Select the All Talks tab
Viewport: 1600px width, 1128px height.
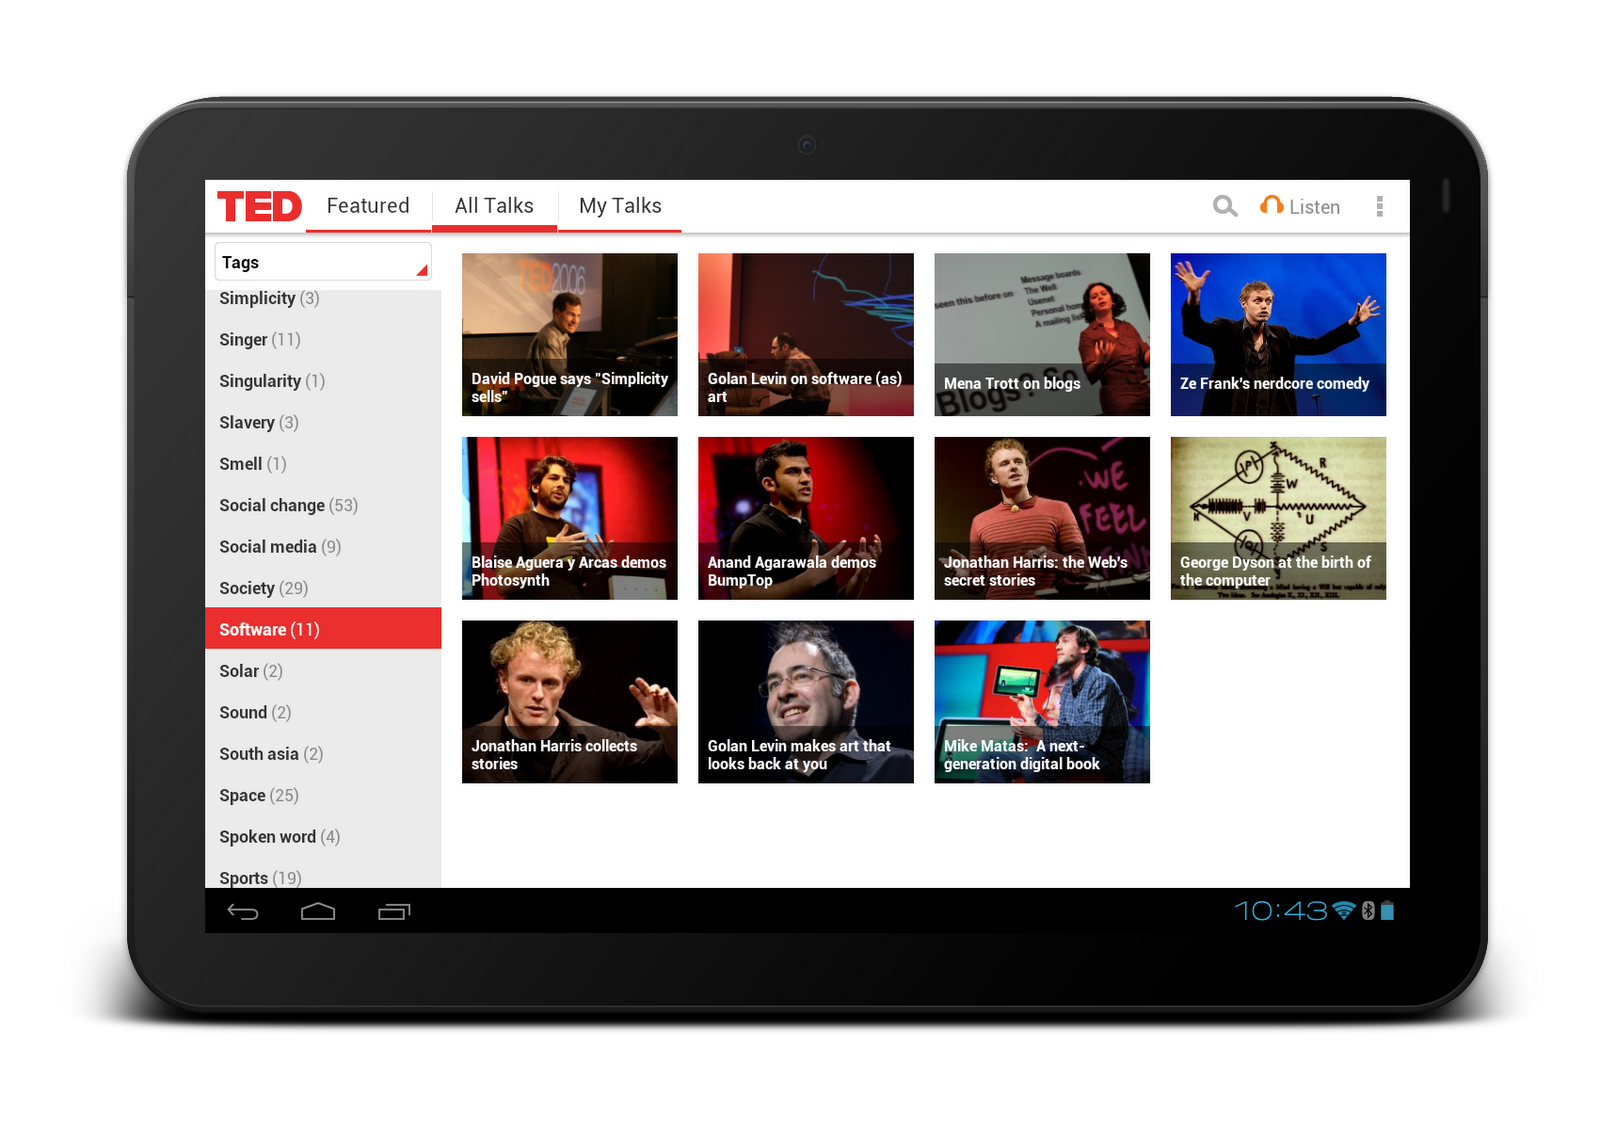coord(494,206)
